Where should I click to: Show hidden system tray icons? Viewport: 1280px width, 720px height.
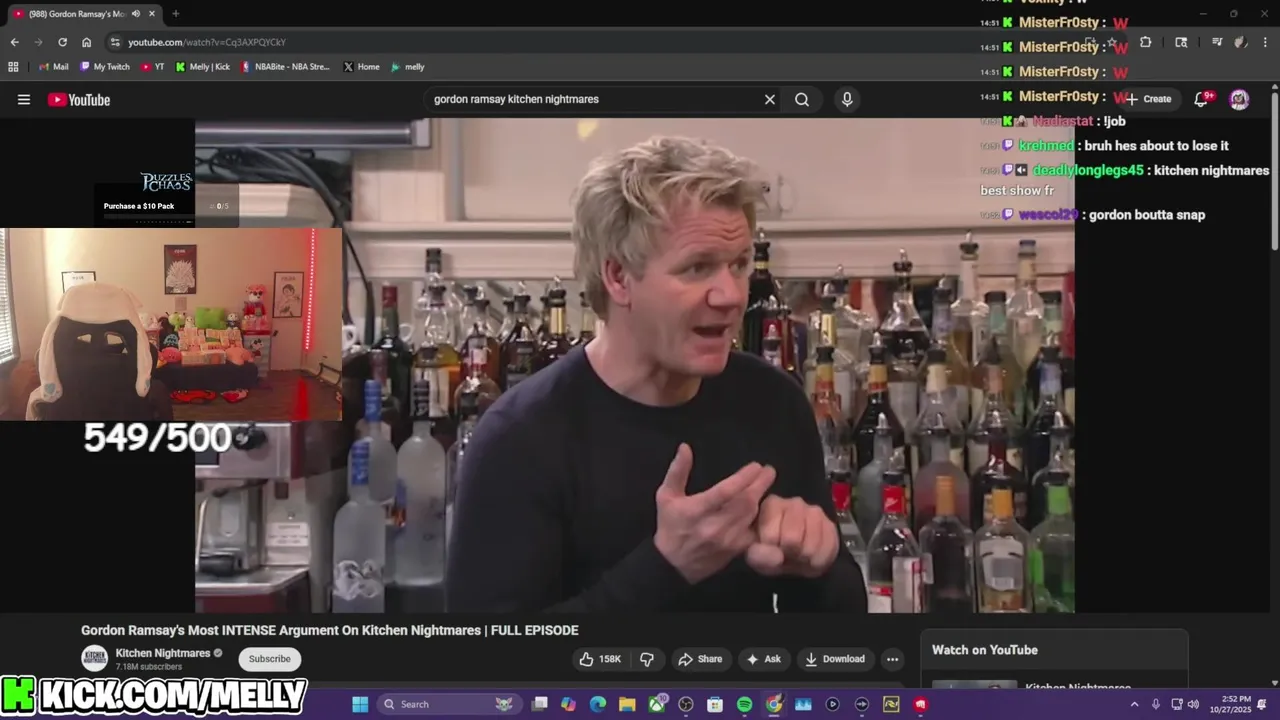(x=1134, y=704)
